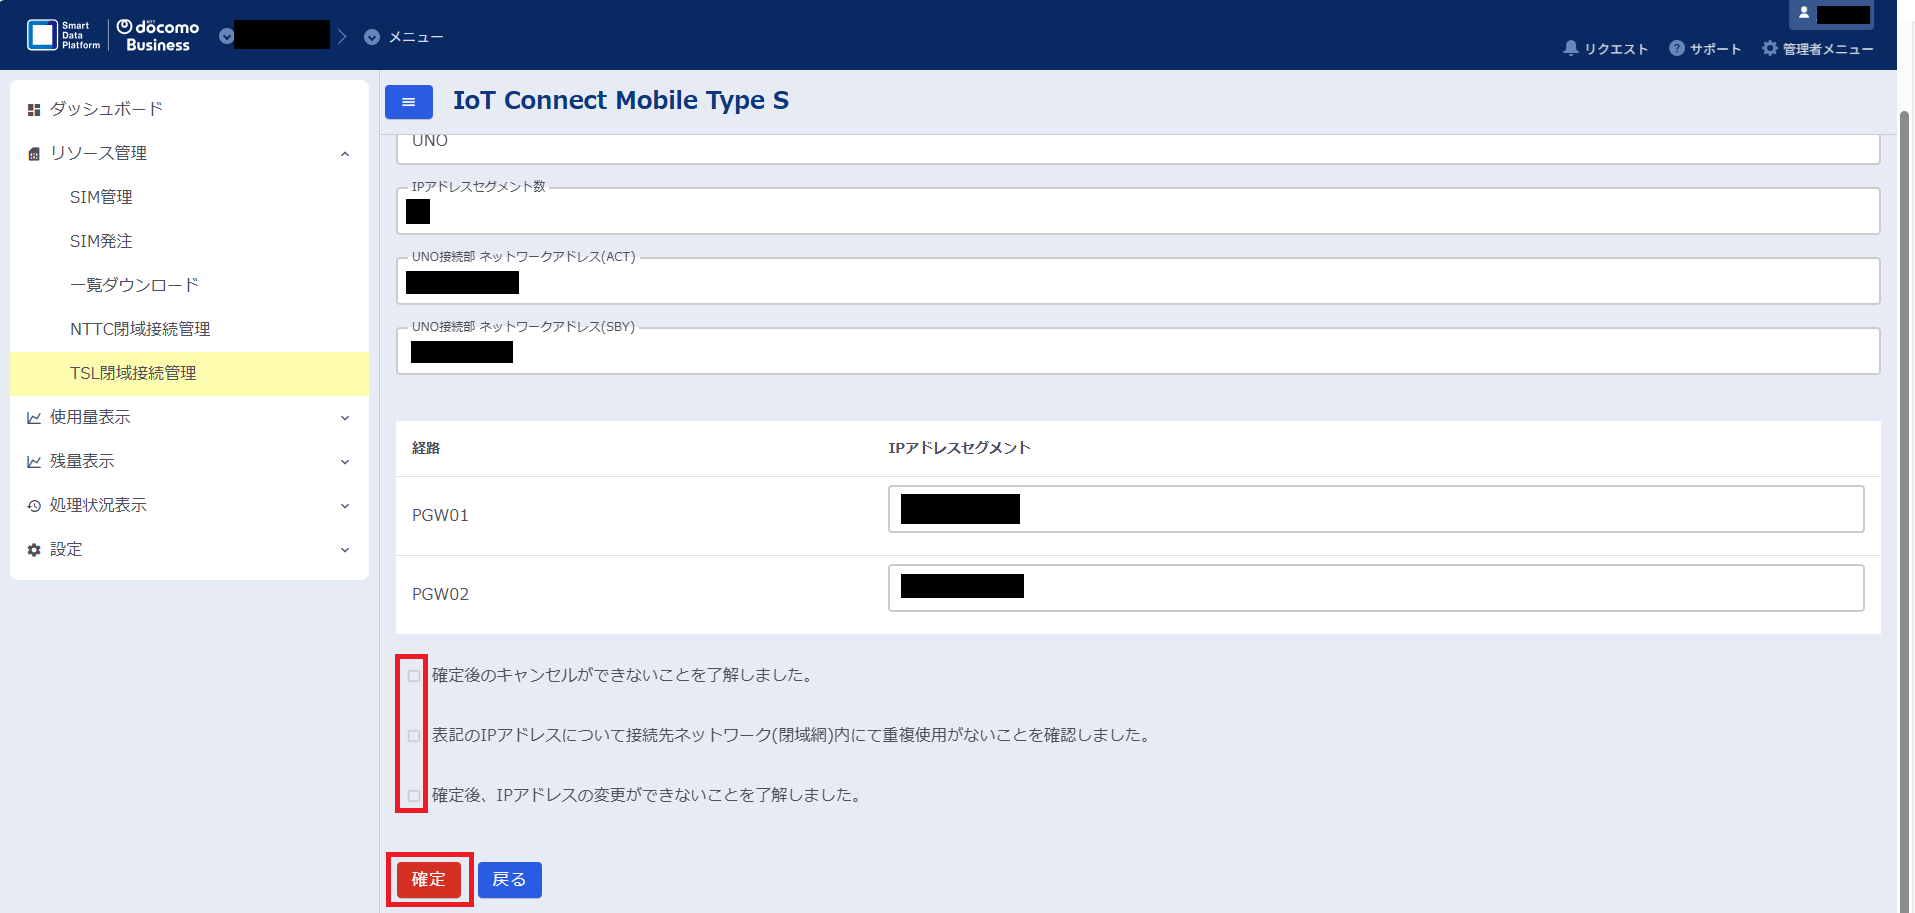
Task: Toggle sidebar with the blue hamburger button
Action: 409,102
